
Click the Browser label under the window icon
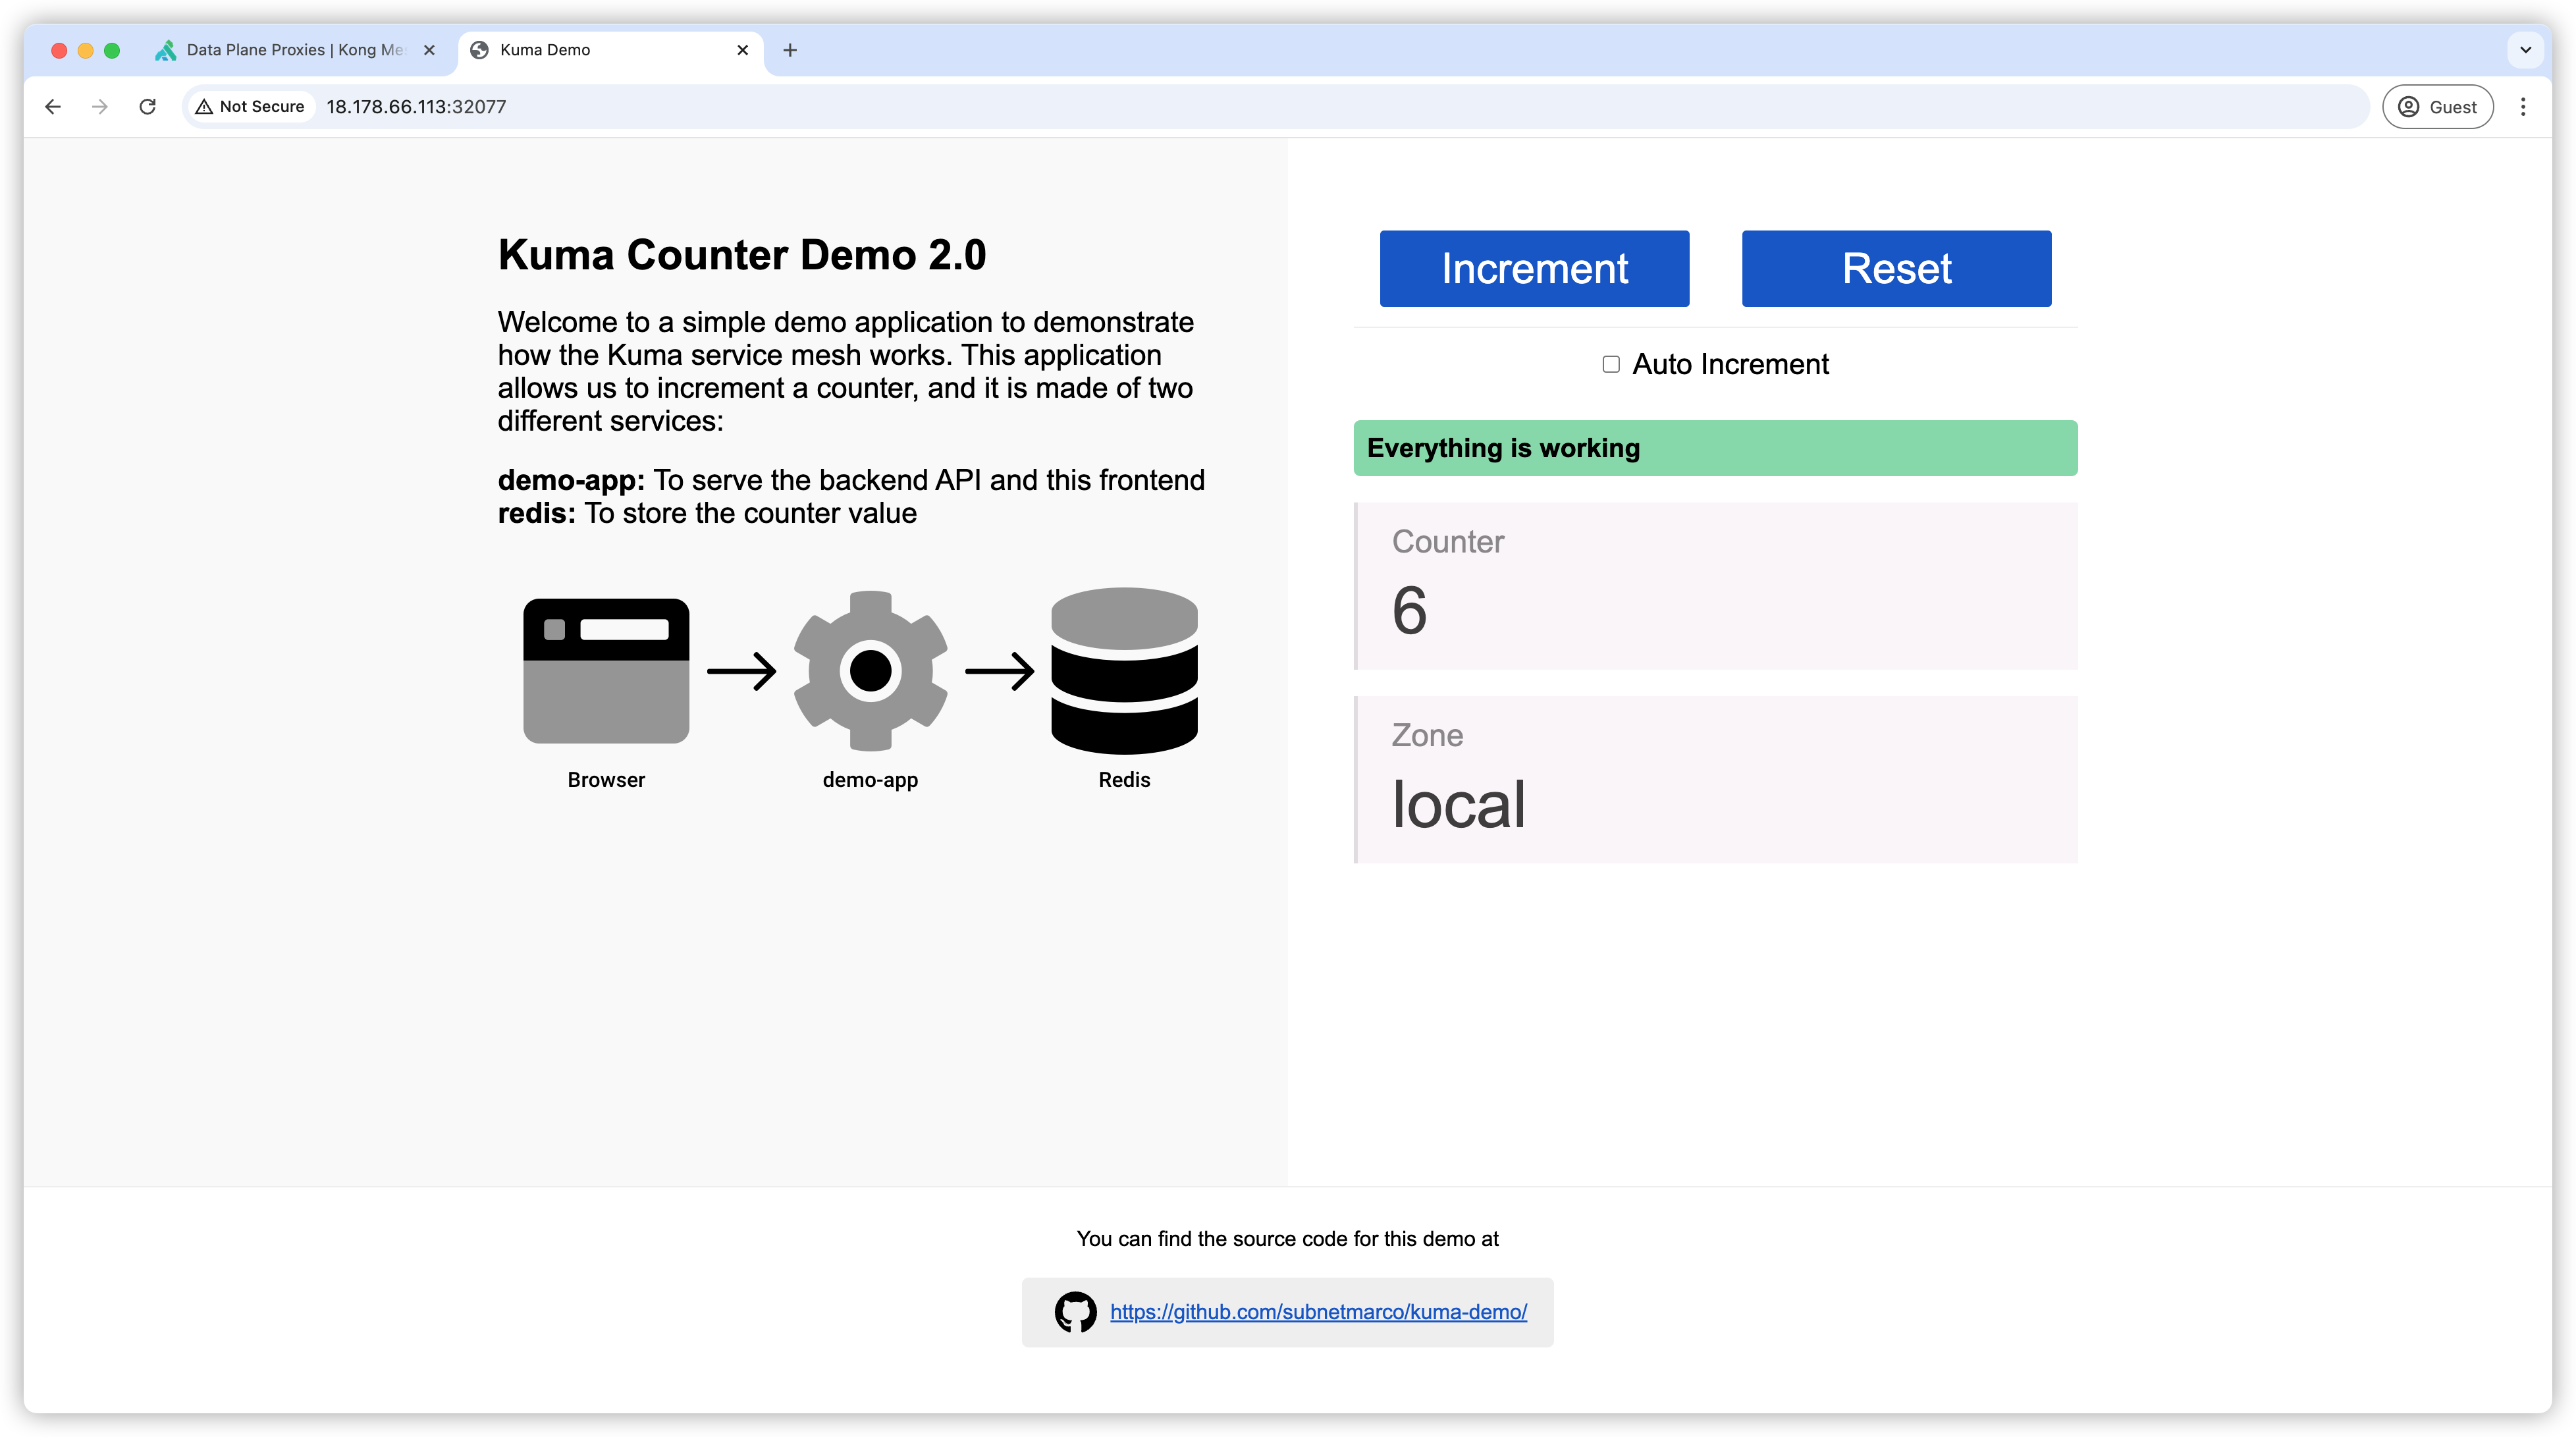click(606, 780)
